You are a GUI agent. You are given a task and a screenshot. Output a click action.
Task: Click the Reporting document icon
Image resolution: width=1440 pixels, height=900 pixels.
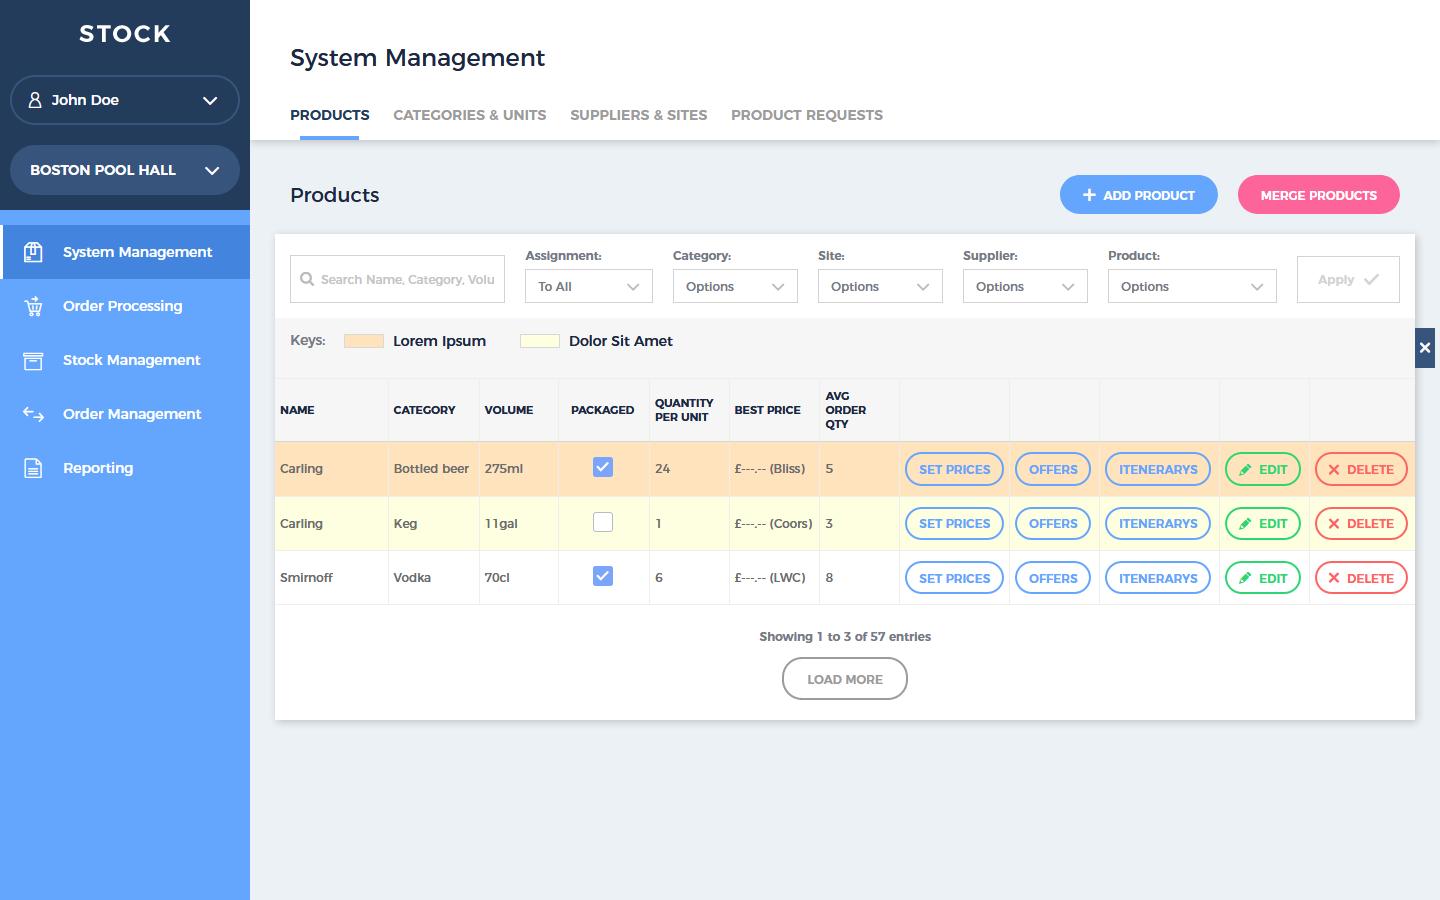tap(33, 468)
